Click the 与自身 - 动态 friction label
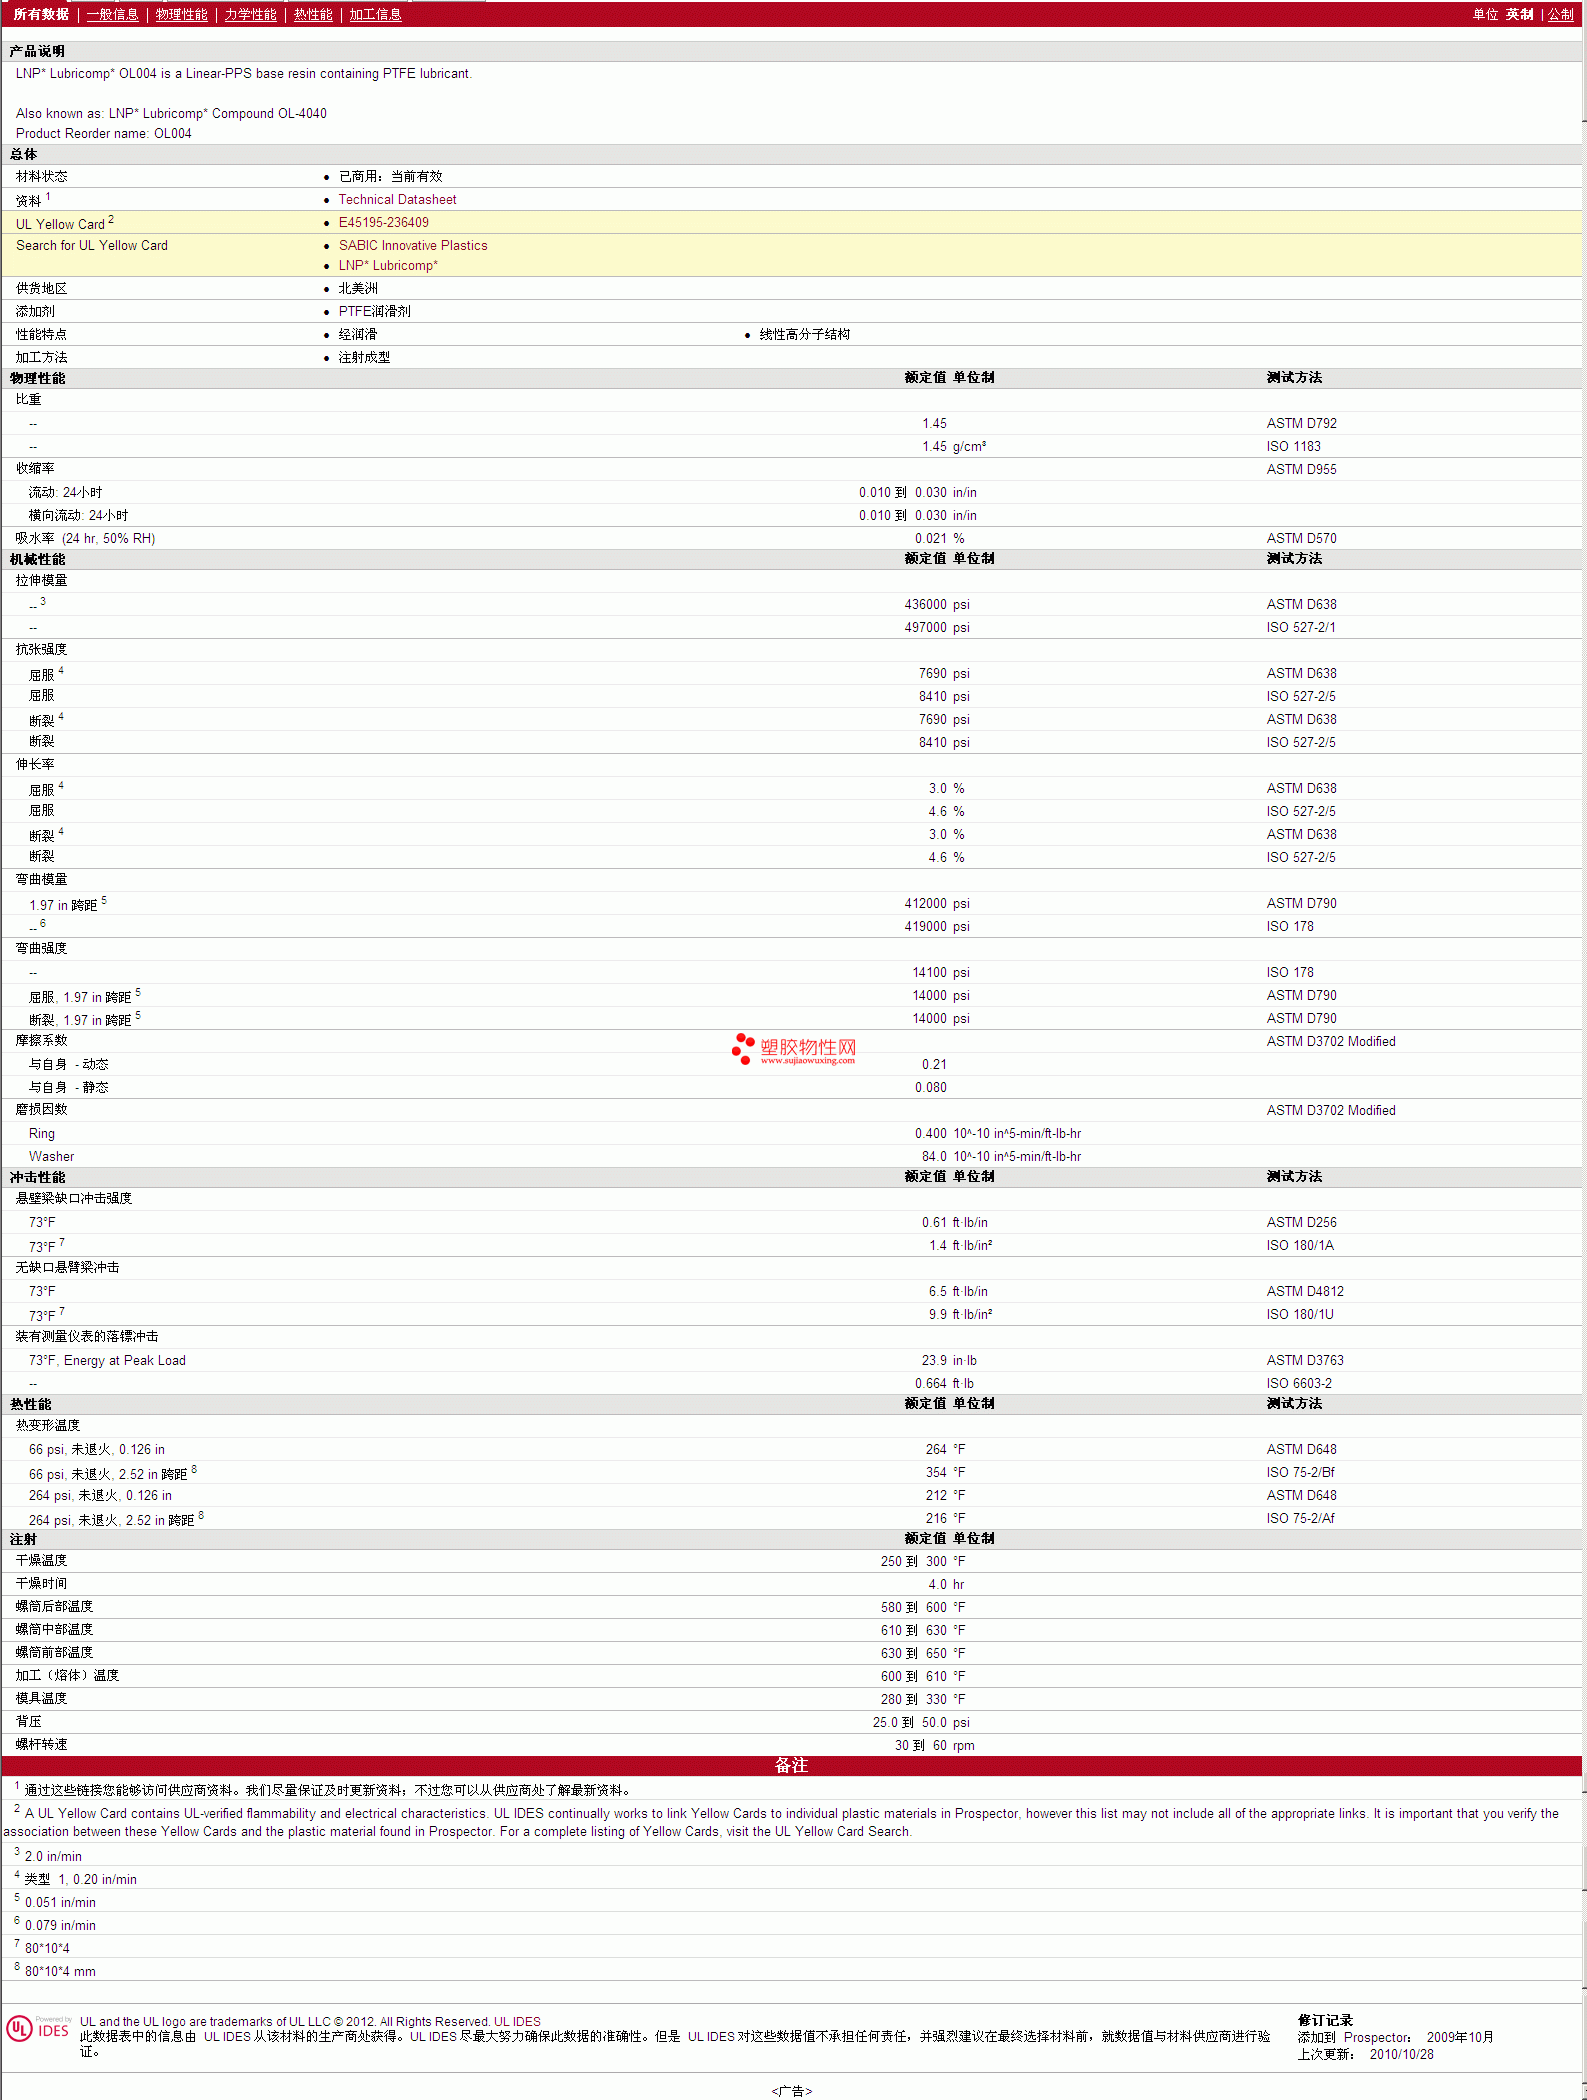The image size is (1587, 2100). tap(68, 1064)
